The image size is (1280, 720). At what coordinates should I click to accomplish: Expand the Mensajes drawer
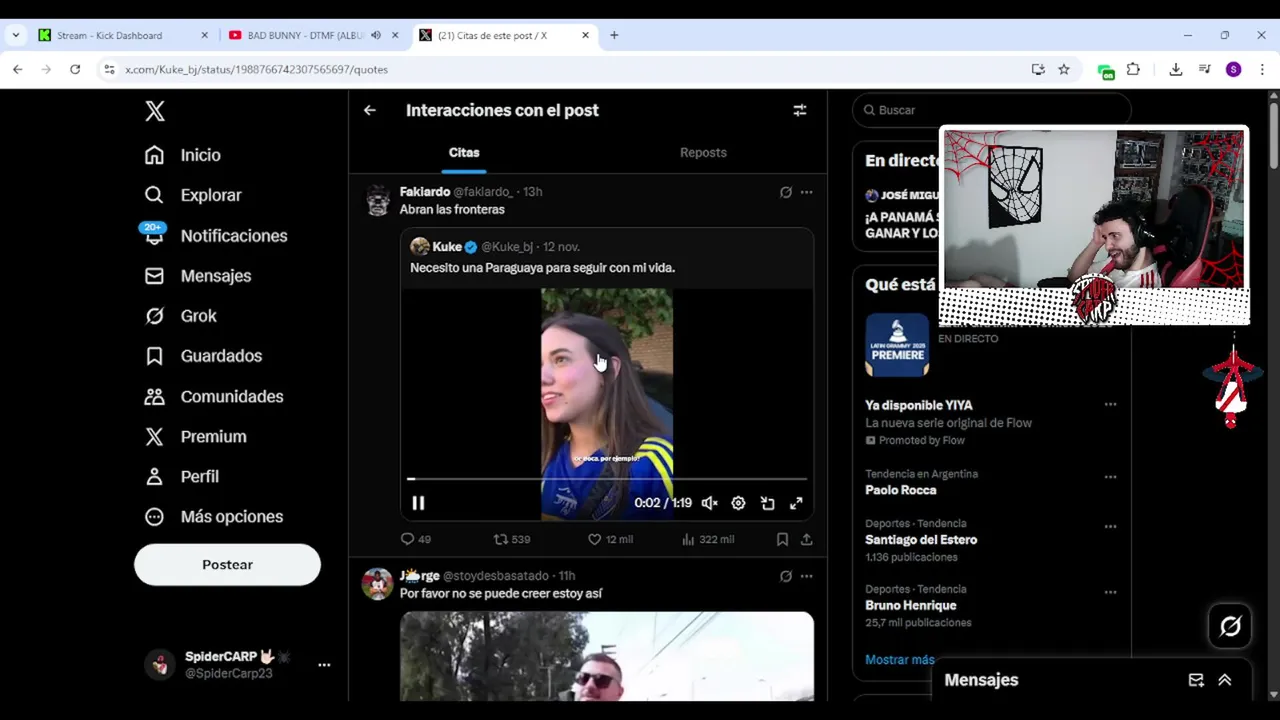(1225, 680)
